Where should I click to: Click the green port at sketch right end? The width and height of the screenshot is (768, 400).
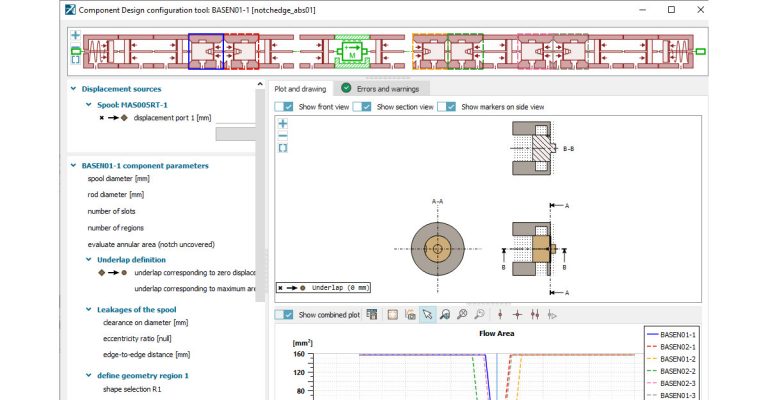700,51
